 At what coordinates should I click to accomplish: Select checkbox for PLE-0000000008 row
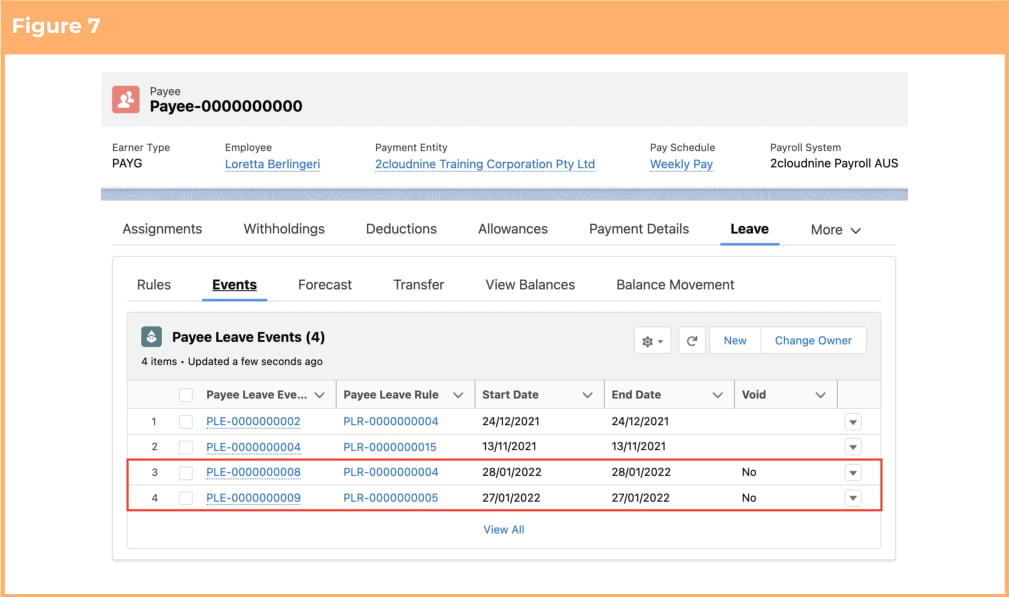186,473
